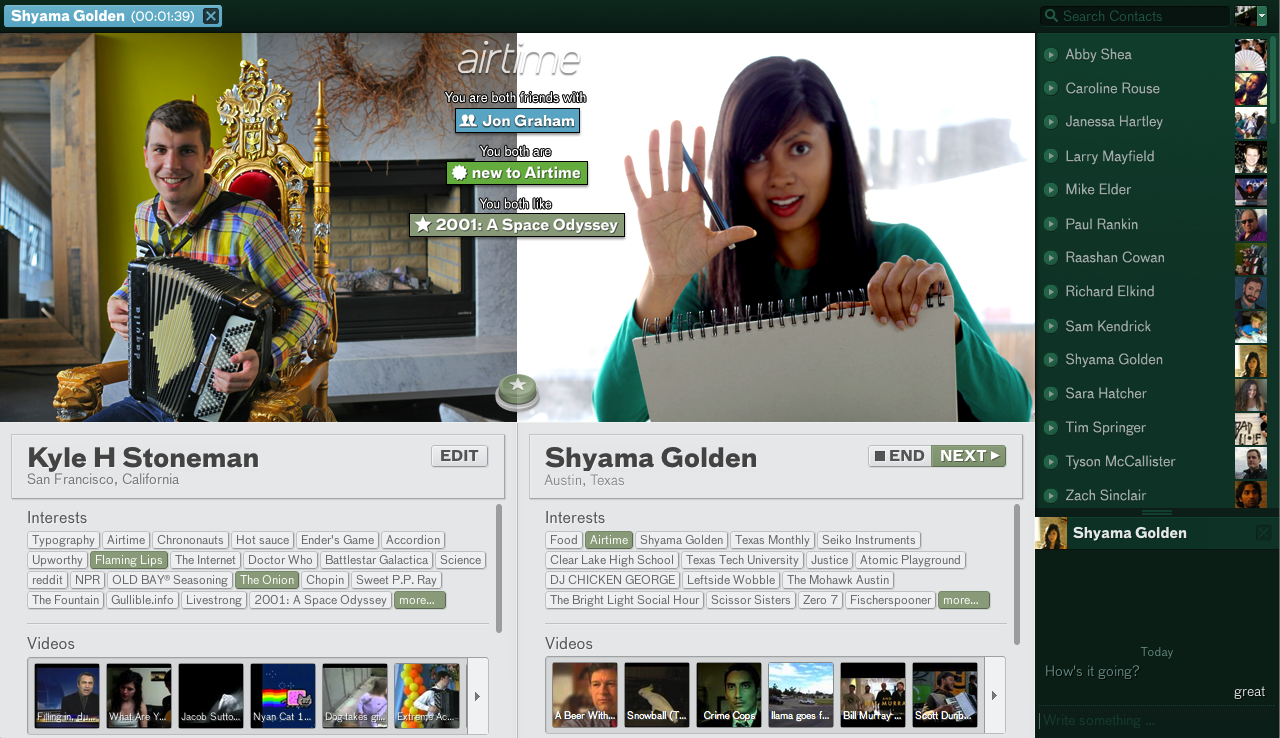Click the interests scrollbar in Kyle's panel
This screenshot has width=1280, height=738.
click(x=498, y=562)
